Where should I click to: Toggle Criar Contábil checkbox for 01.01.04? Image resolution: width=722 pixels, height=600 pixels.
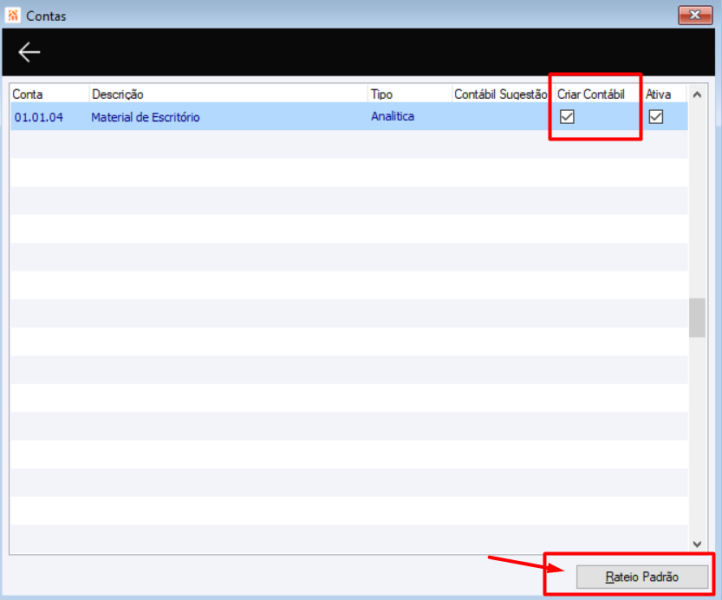pyautogui.click(x=567, y=117)
